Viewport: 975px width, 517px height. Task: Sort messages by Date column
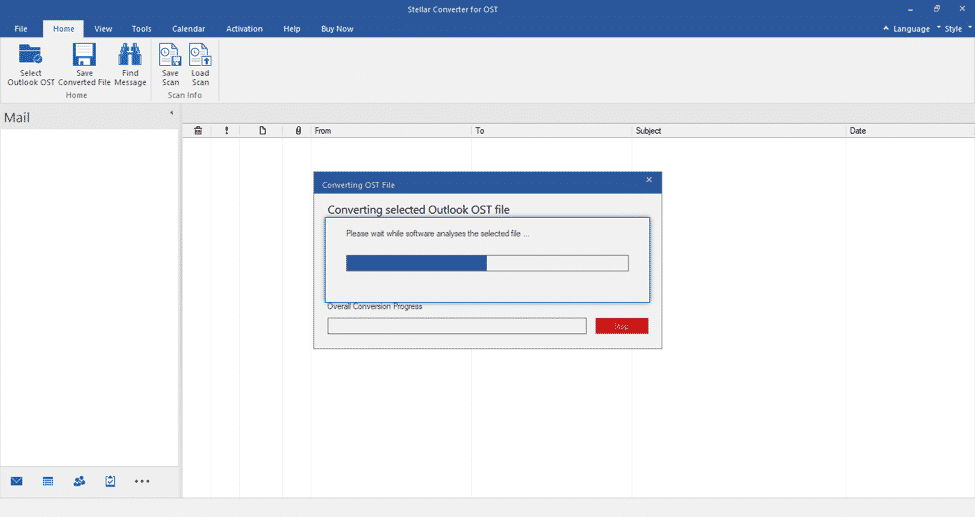(910, 131)
